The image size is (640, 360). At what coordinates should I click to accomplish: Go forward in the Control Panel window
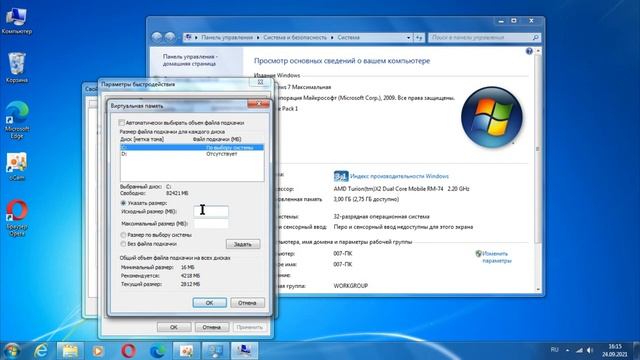(170, 37)
